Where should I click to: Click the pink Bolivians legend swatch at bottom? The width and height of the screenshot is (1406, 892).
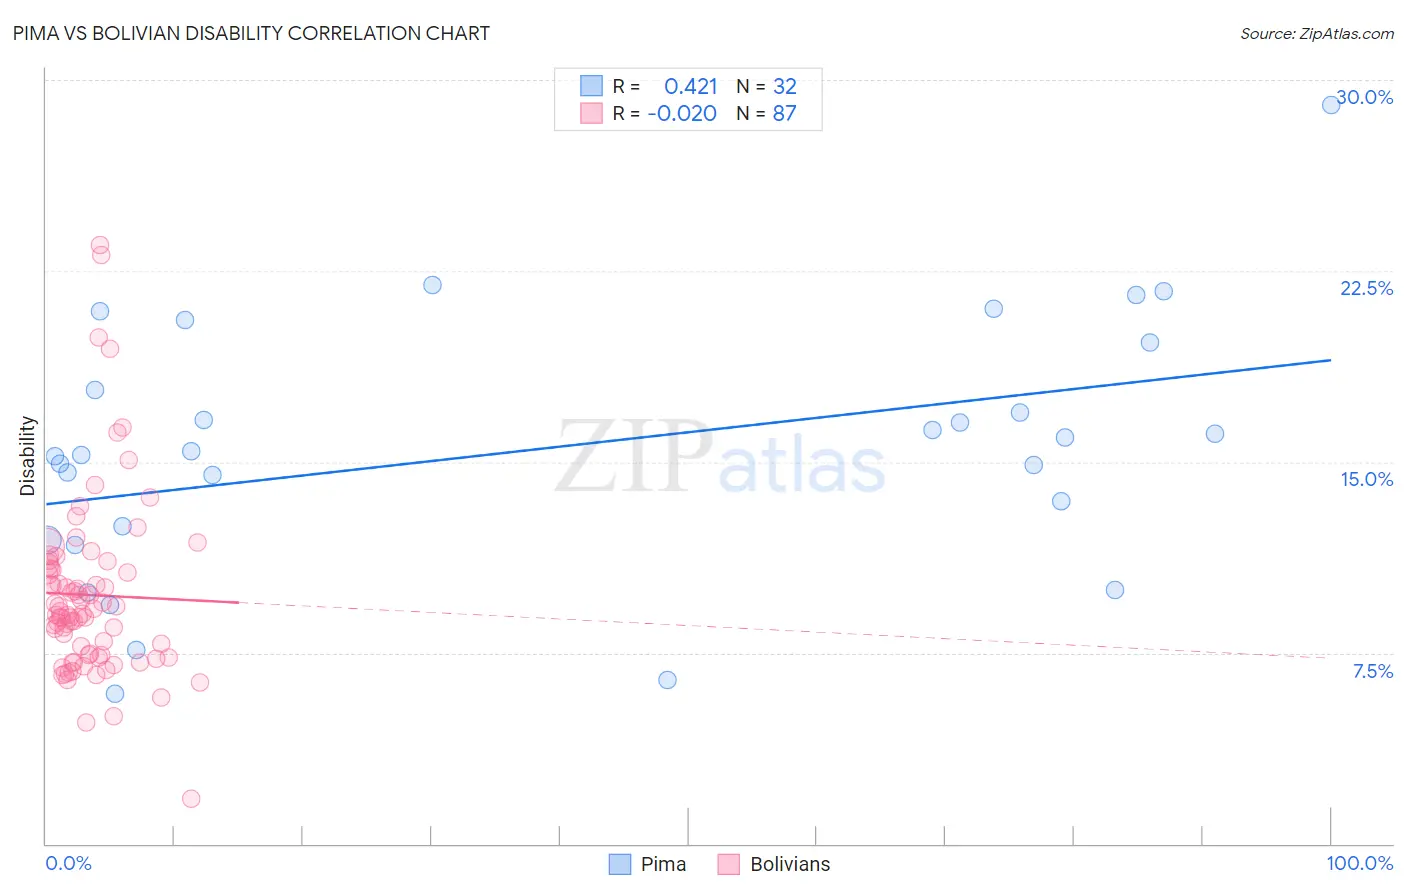(728, 864)
